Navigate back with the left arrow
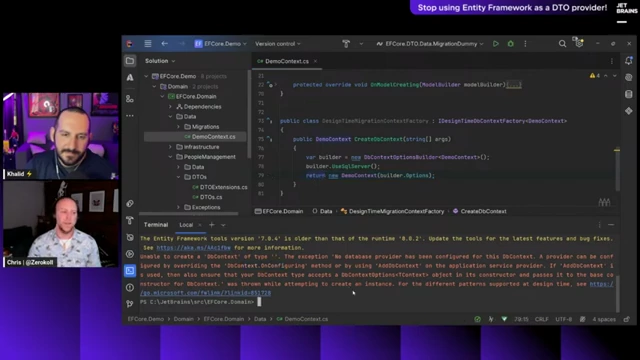The height and width of the screenshot is (360, 640). click(x=164, y=44)
